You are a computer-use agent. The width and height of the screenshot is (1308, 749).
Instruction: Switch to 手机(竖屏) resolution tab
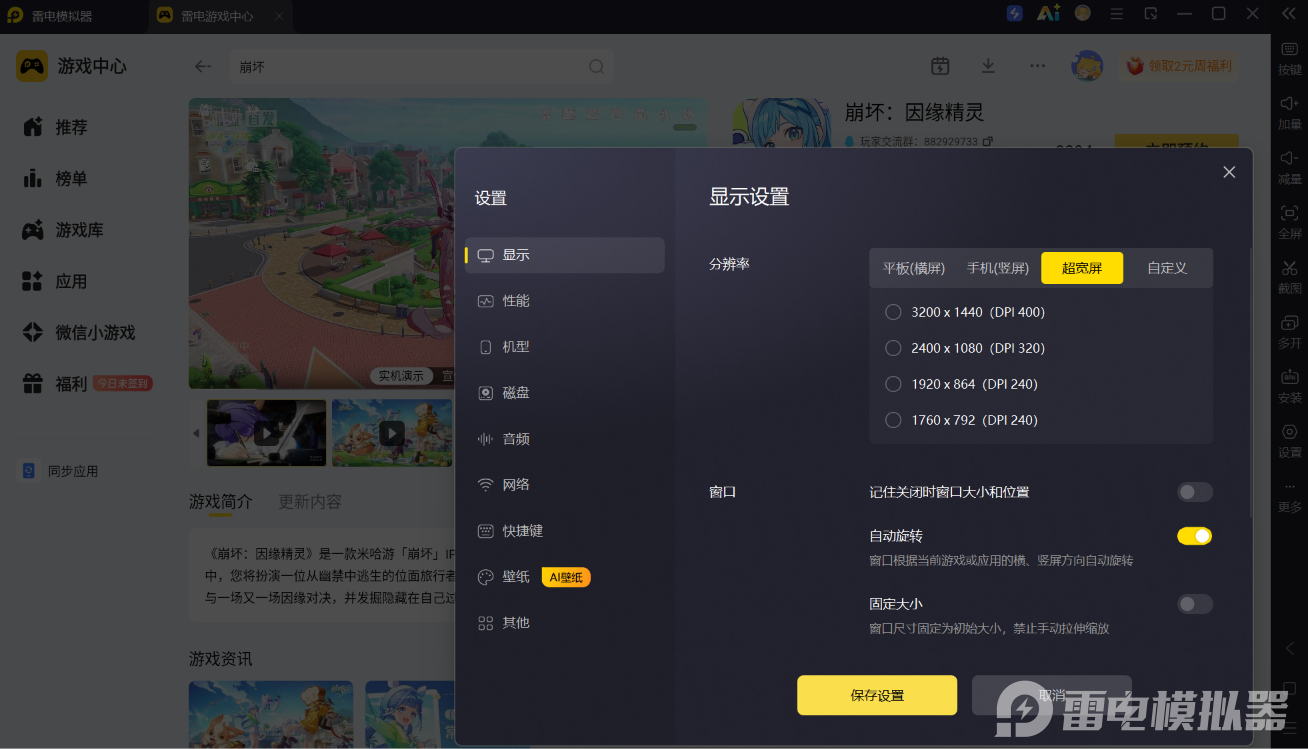(x=998, y=268)
